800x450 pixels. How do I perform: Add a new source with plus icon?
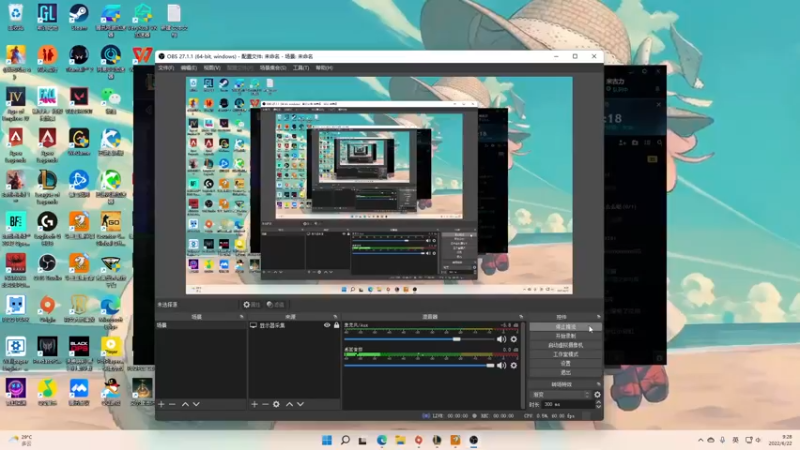(x=254, y=404)
